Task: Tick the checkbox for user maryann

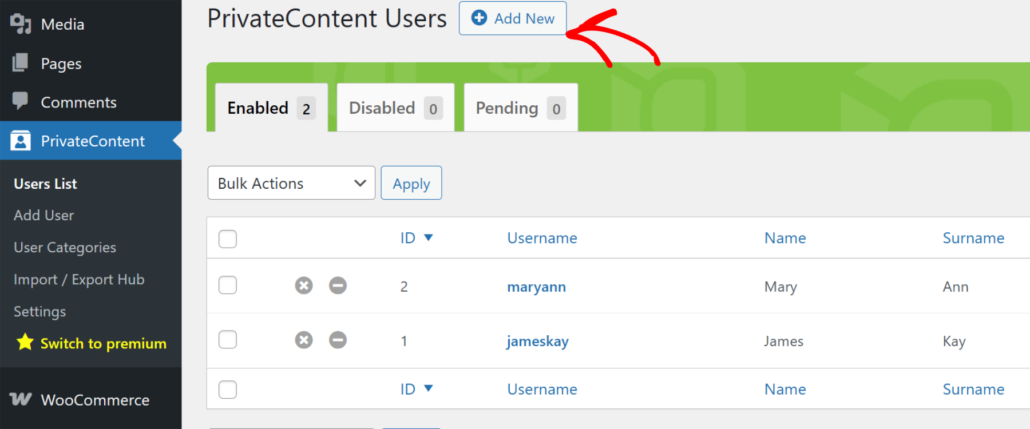Action: (227, 285)
